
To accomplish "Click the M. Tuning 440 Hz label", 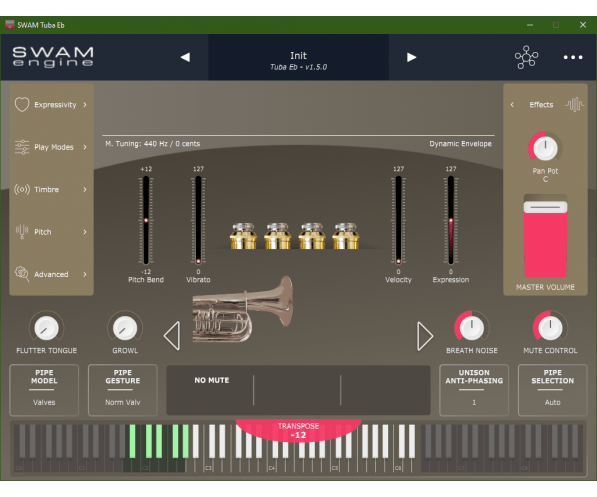I will (x=152, y=144).
